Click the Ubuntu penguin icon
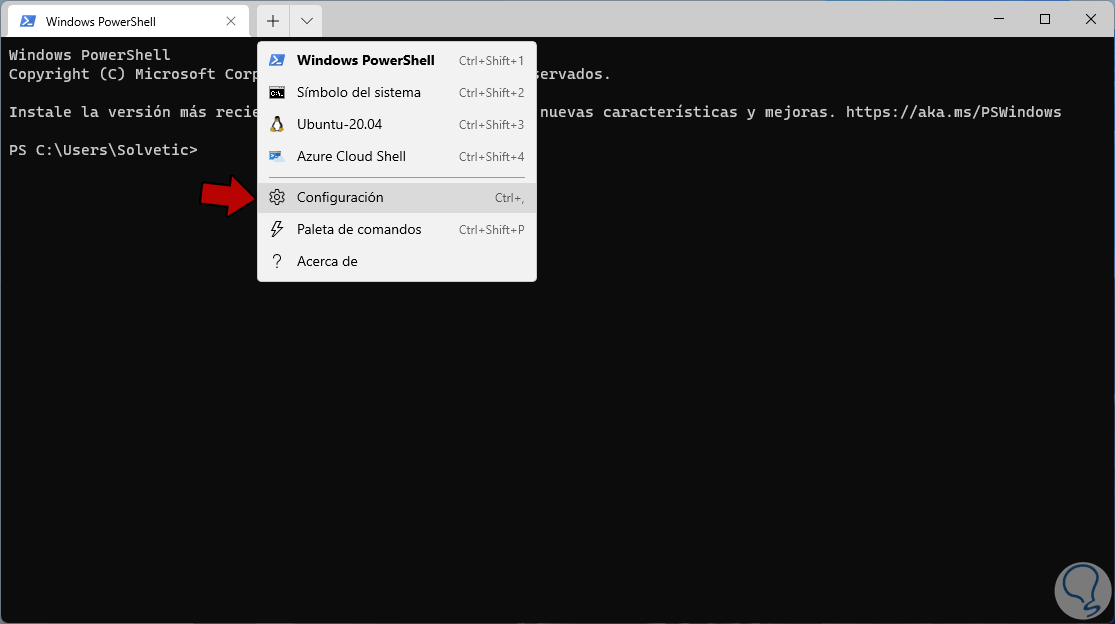Viewport: 1115px width, 624px height. 277,125
